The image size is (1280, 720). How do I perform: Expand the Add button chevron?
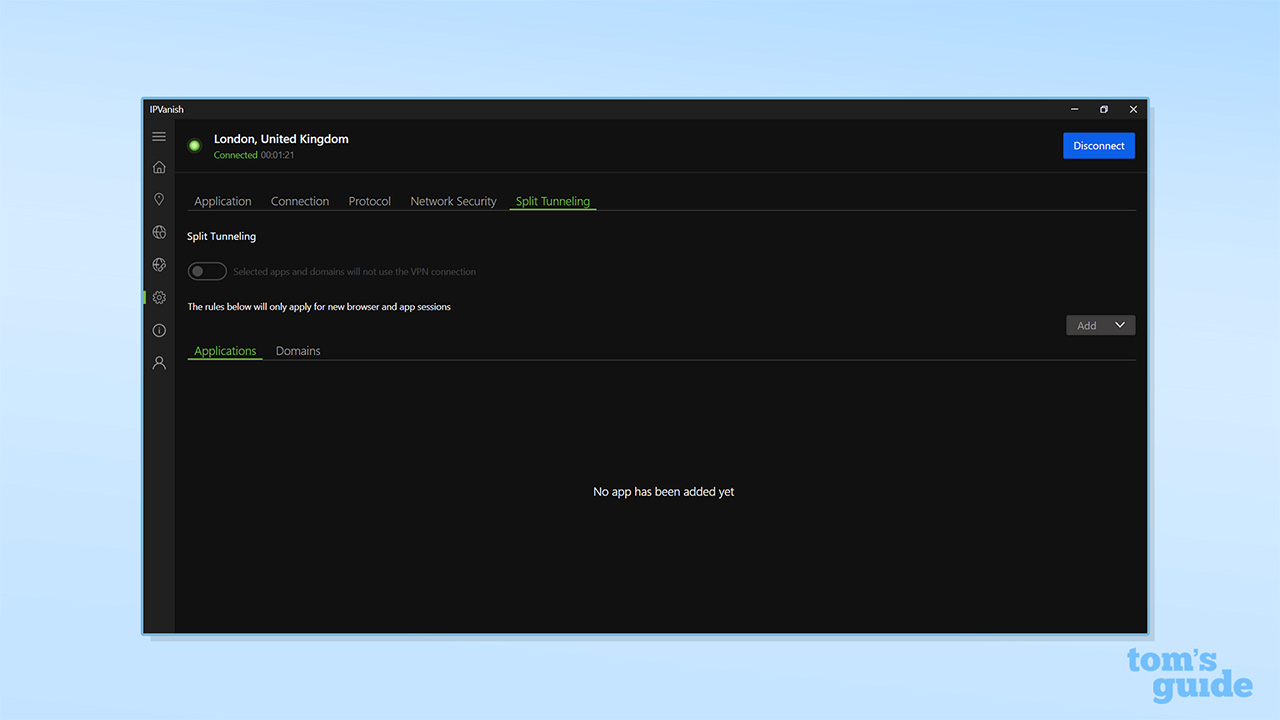click(1122, 324)
